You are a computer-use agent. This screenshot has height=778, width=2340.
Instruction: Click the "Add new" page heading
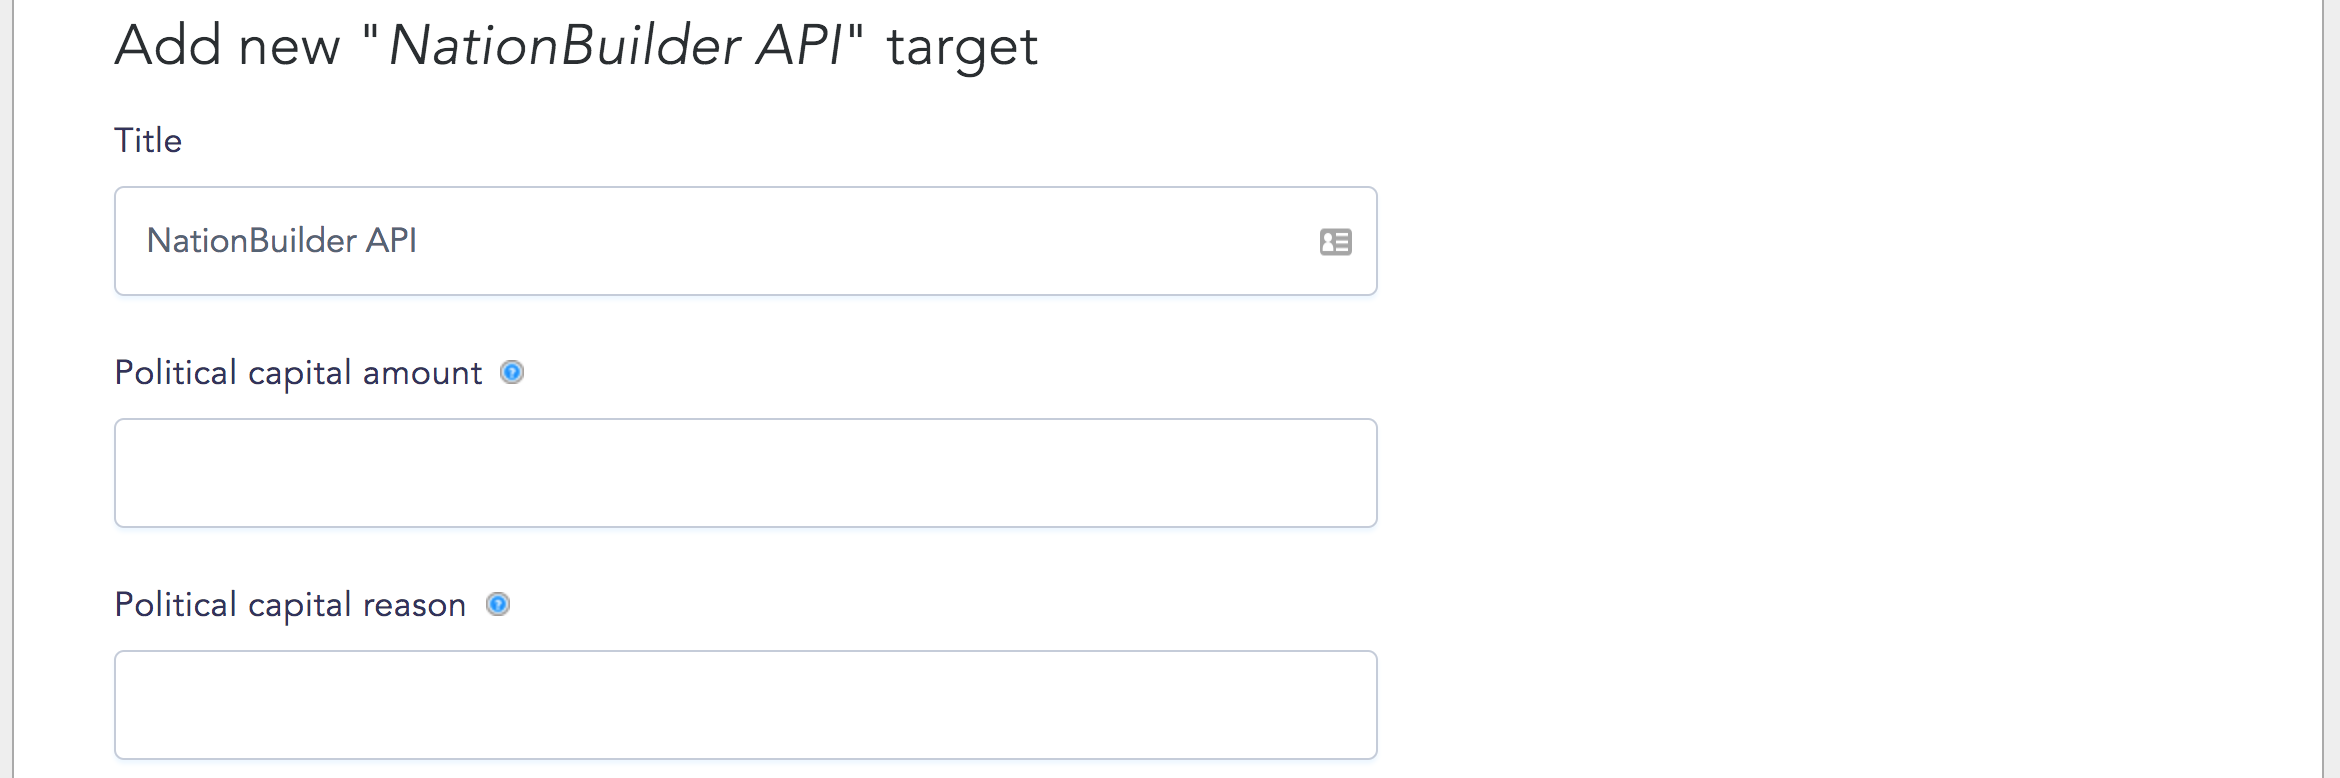click(x=576, y=46)
